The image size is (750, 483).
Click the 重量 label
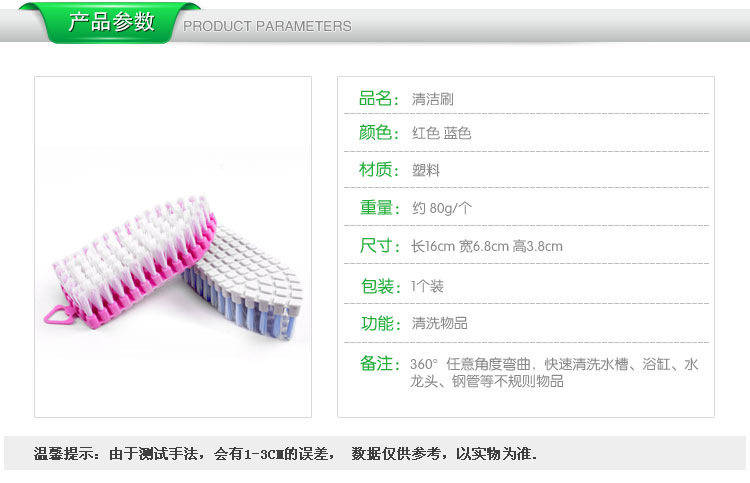tap(379, 208)
